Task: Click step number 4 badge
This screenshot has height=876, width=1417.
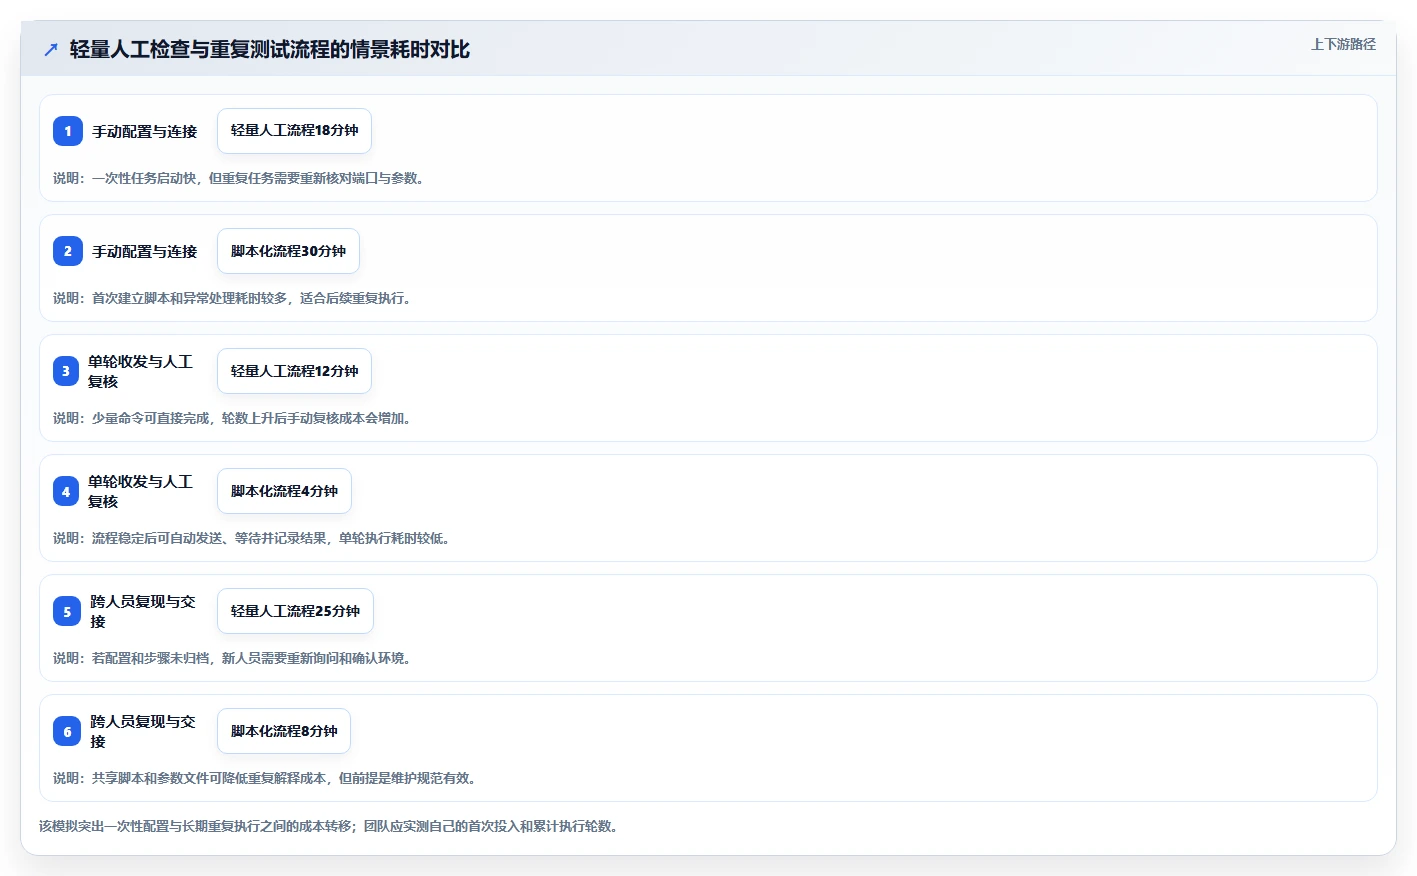Action: click(x=66, y=491)
